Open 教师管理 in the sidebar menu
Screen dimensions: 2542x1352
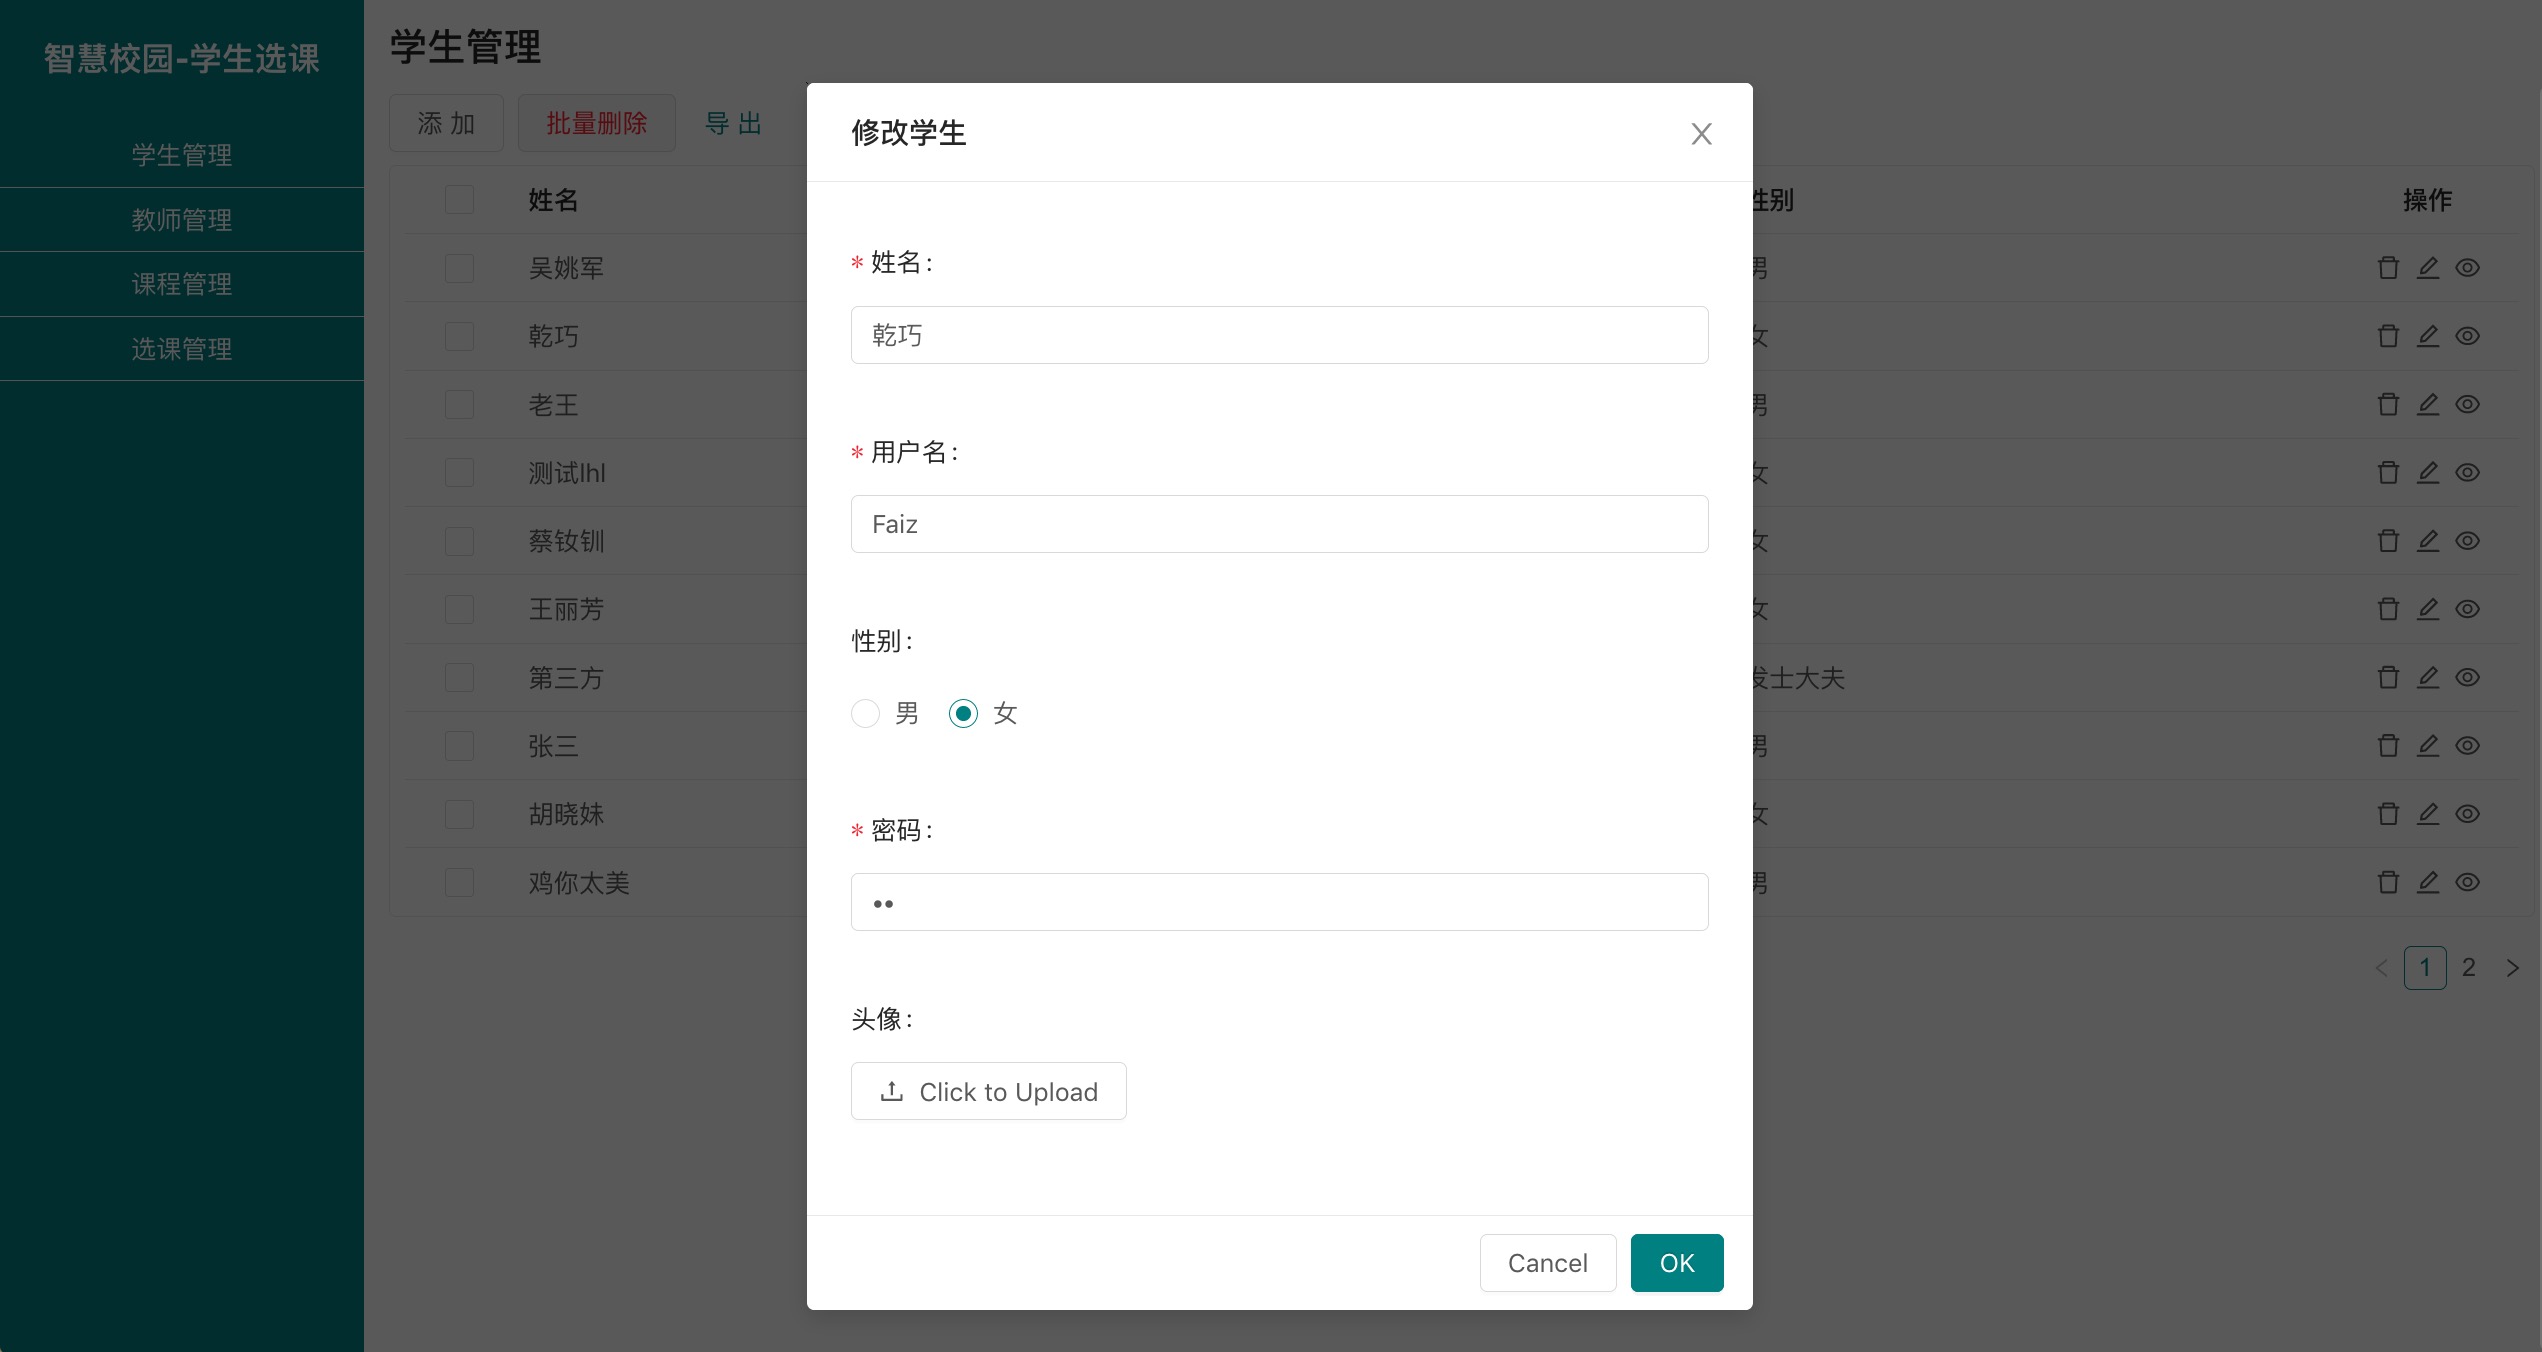coord(182,220)
